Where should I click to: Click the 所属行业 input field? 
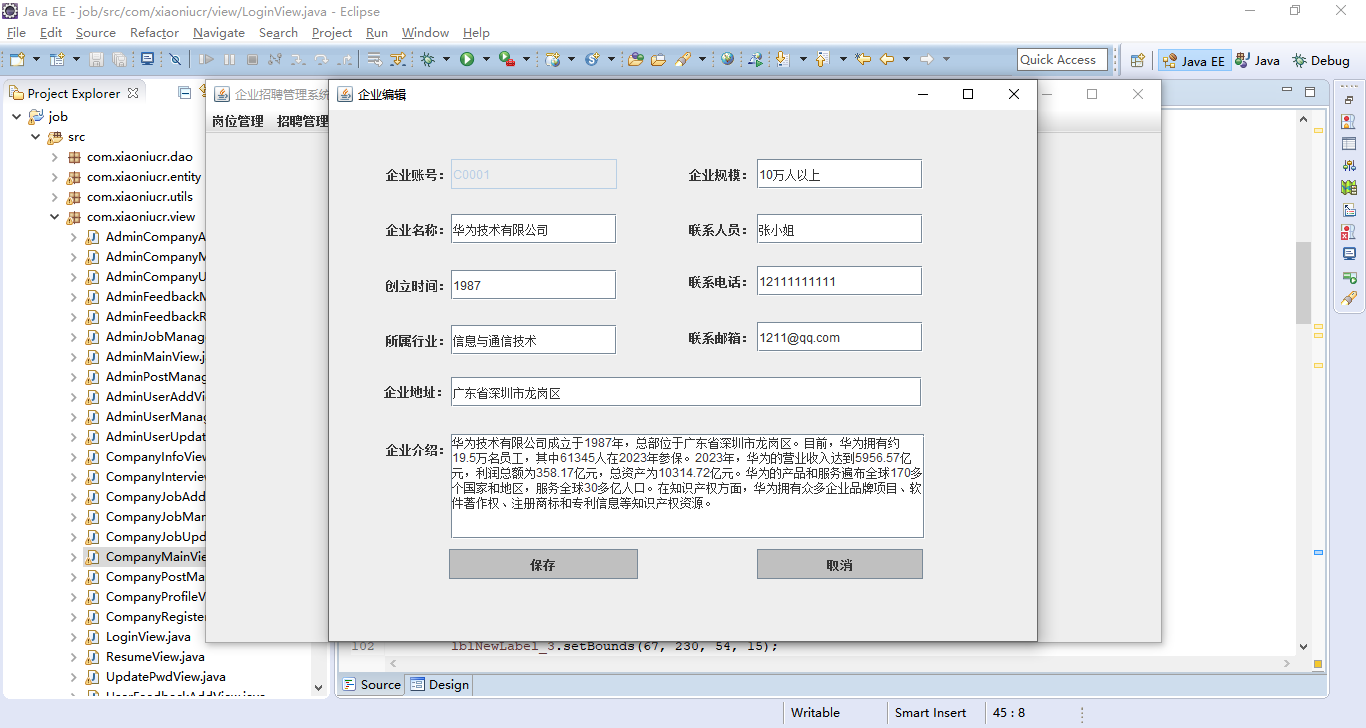click(x=533, y=340)
